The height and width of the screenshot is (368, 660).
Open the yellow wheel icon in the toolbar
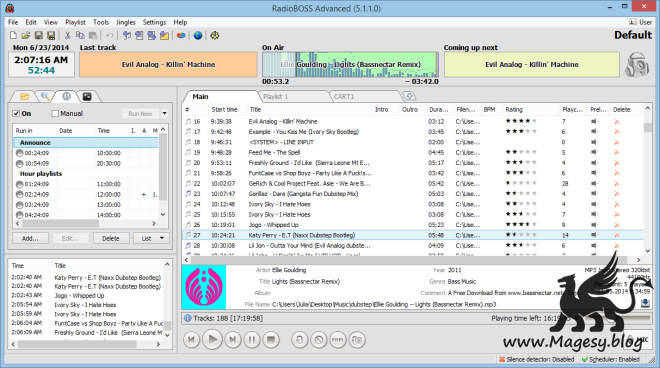click(x=215, y=36)
